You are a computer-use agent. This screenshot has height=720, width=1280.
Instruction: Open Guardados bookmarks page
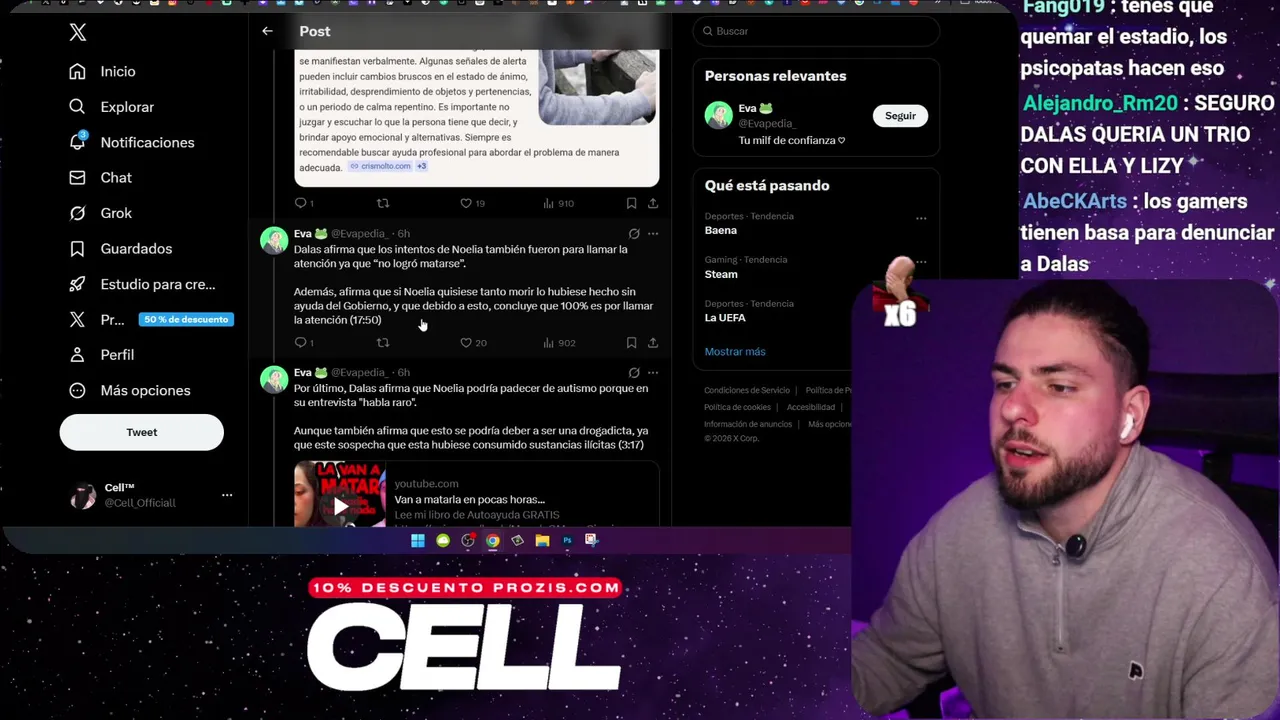(120, 248)
